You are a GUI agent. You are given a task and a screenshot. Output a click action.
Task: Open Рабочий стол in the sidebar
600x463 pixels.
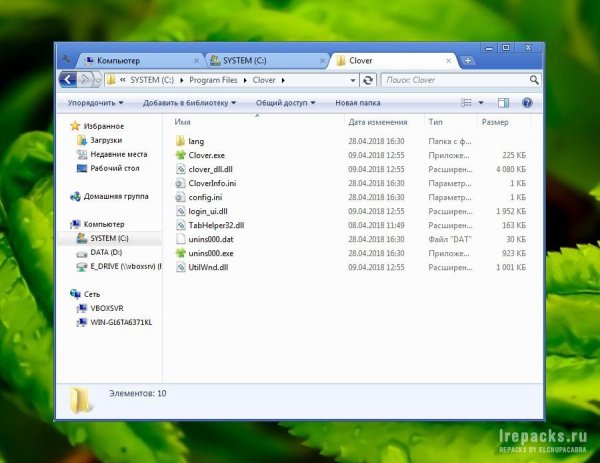[x=114, y=168]
